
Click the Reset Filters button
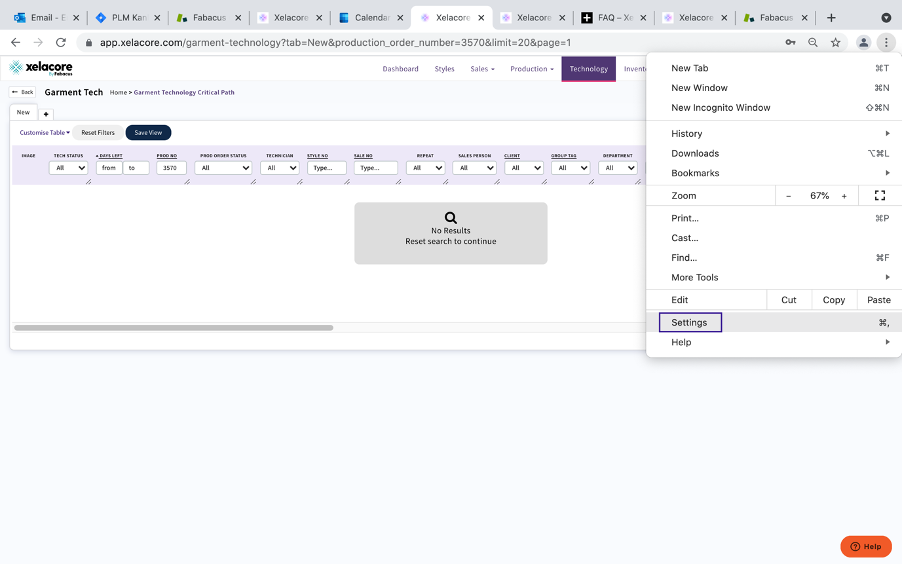pos(98,132)
